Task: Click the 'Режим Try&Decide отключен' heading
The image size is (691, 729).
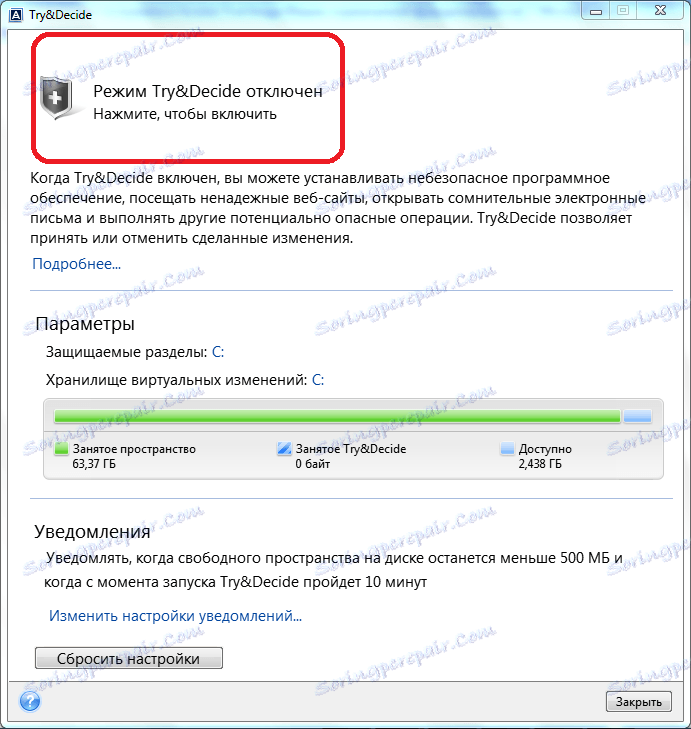Action: (208, 91)
